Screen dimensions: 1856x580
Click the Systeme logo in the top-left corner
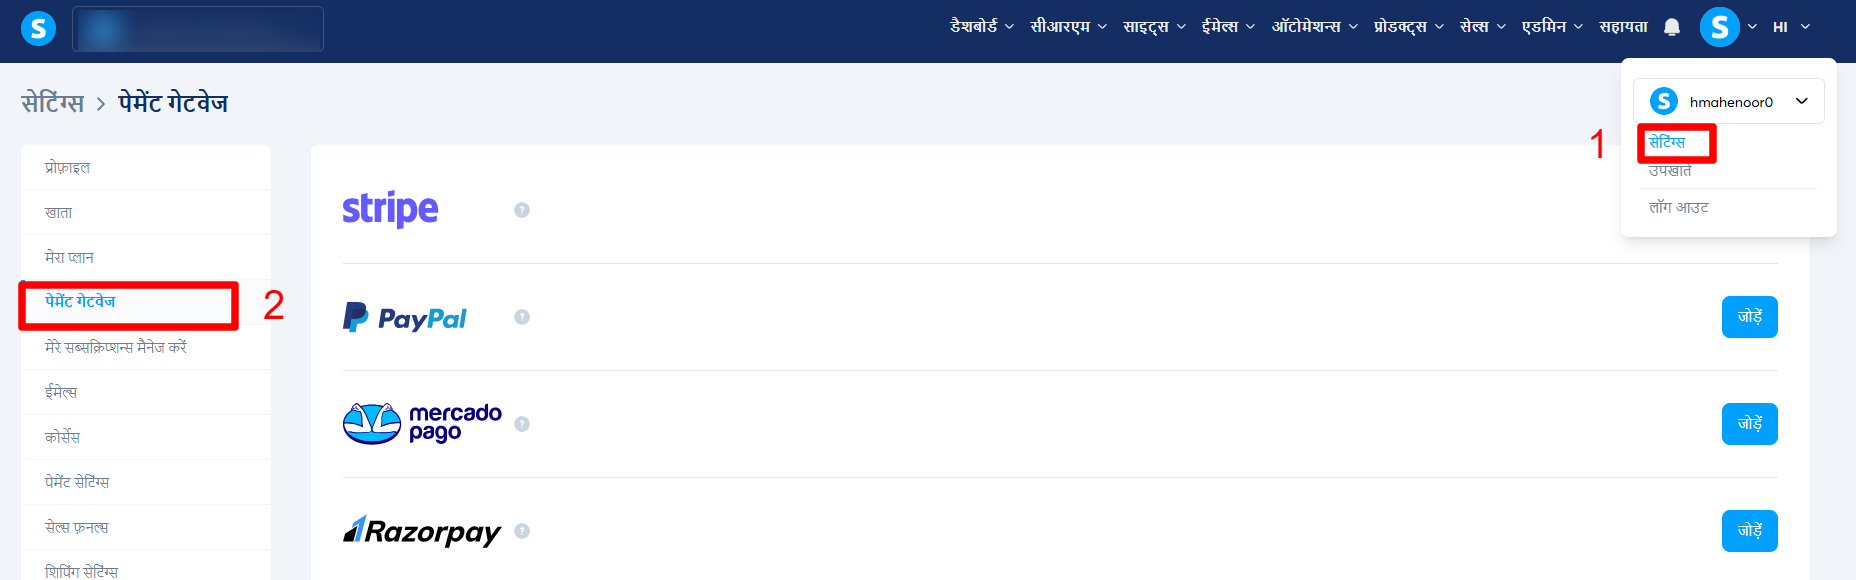coord(38,28)
